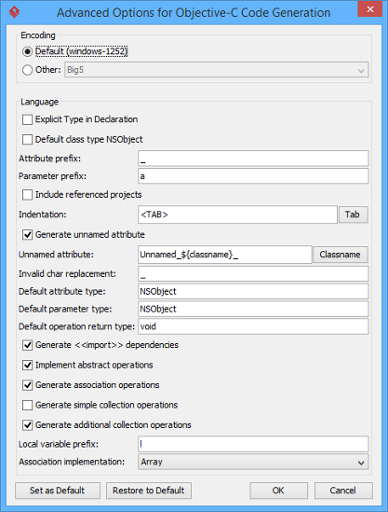Toggle Generate association operations checkbox
Image resolution: width=388 pixels, height=512 pixels.
click(x=27, y=385)
